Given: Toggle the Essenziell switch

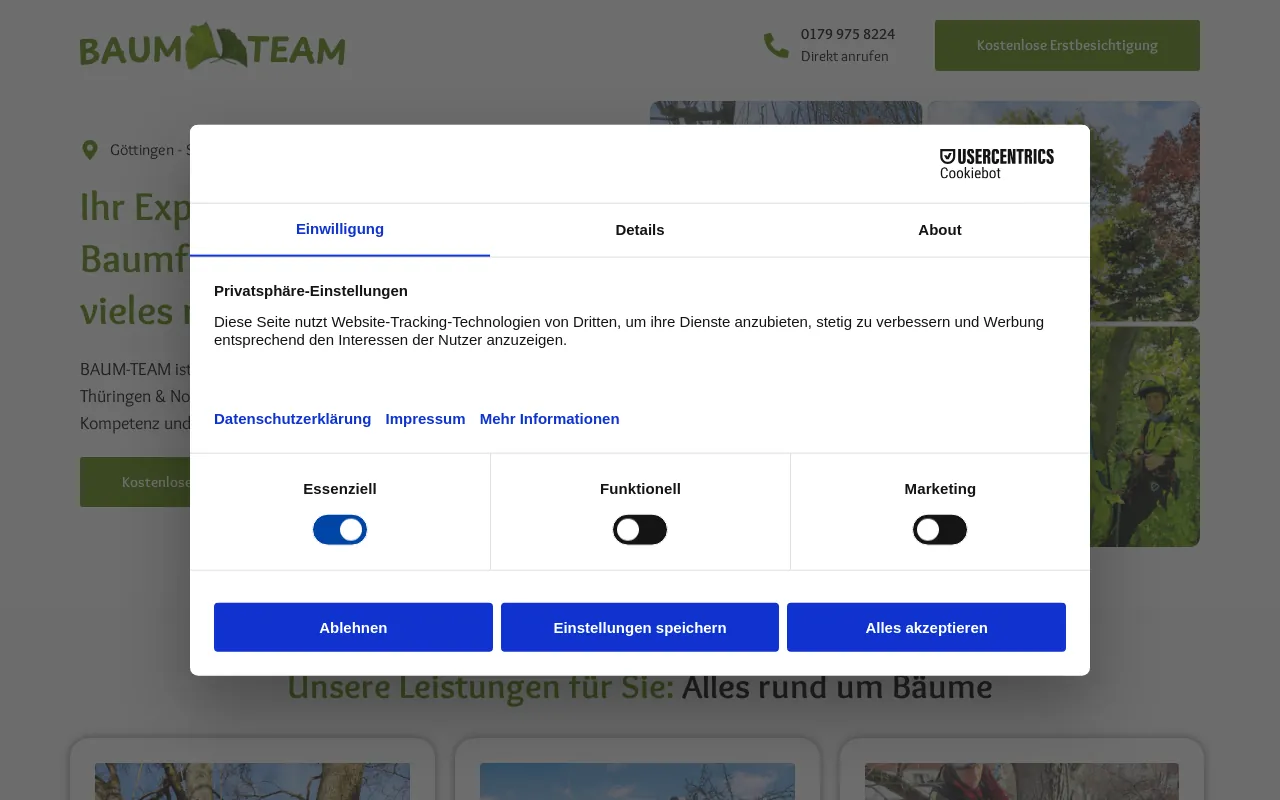Looking at the screenshot, I should click(340, 530).
